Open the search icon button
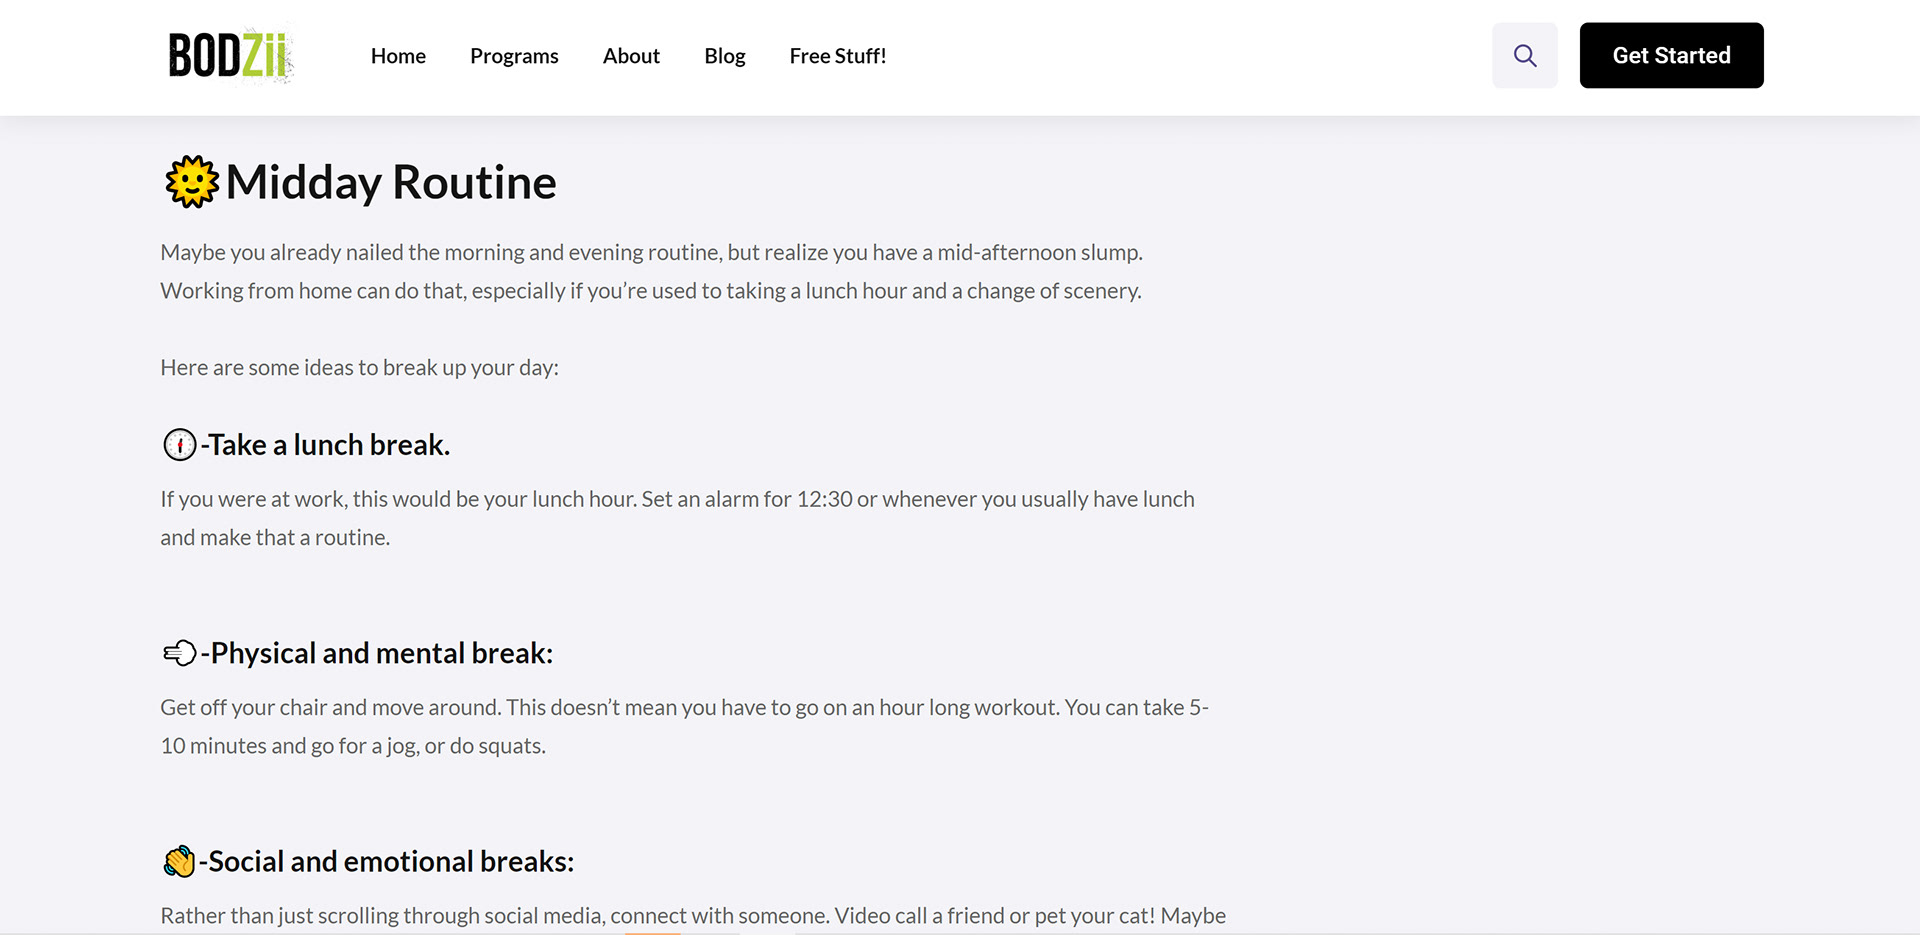The width and height of the screenshot is (1920, 935). pos(1525,56)
